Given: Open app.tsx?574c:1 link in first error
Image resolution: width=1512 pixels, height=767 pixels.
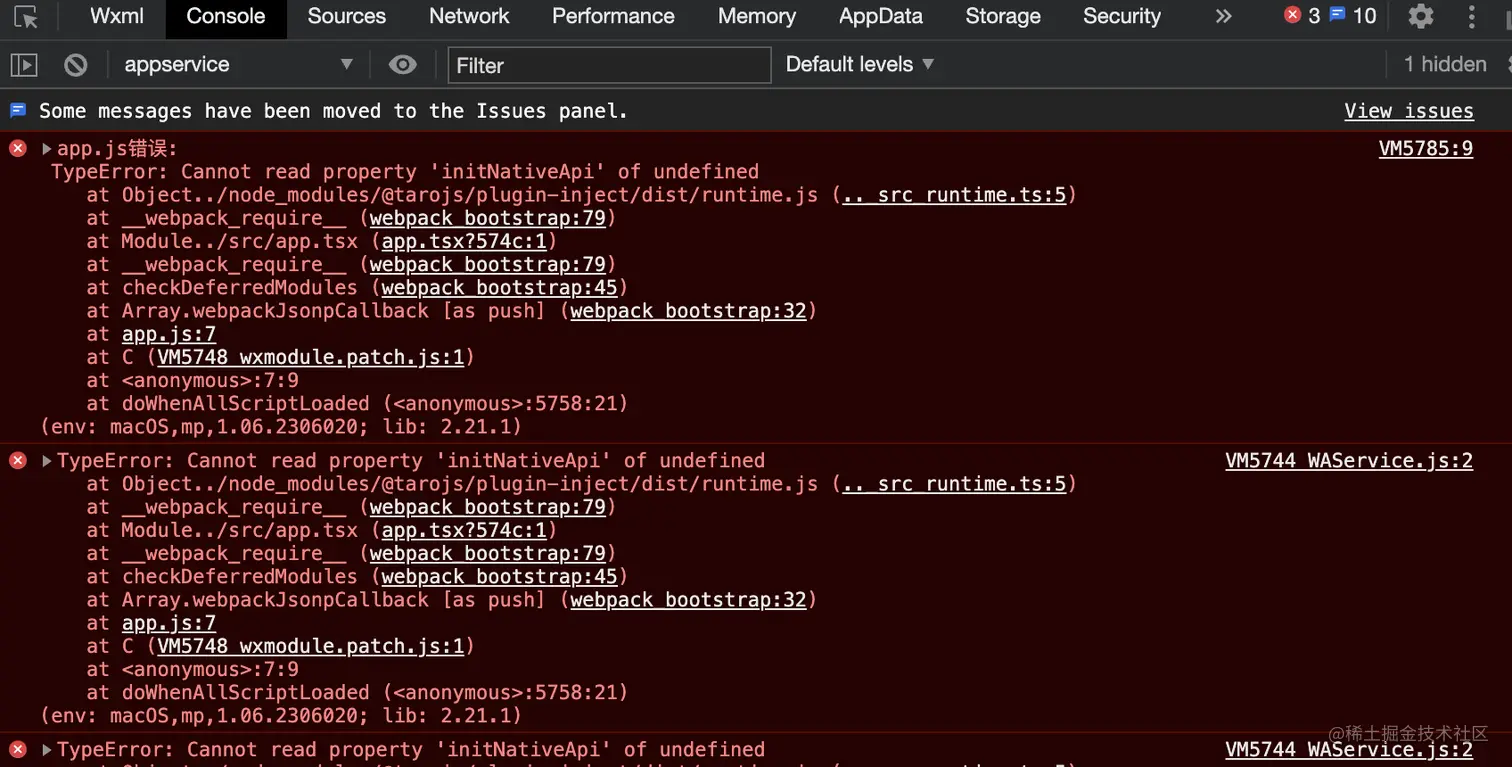Looking at the screenshot, I should tap(464, 241).
